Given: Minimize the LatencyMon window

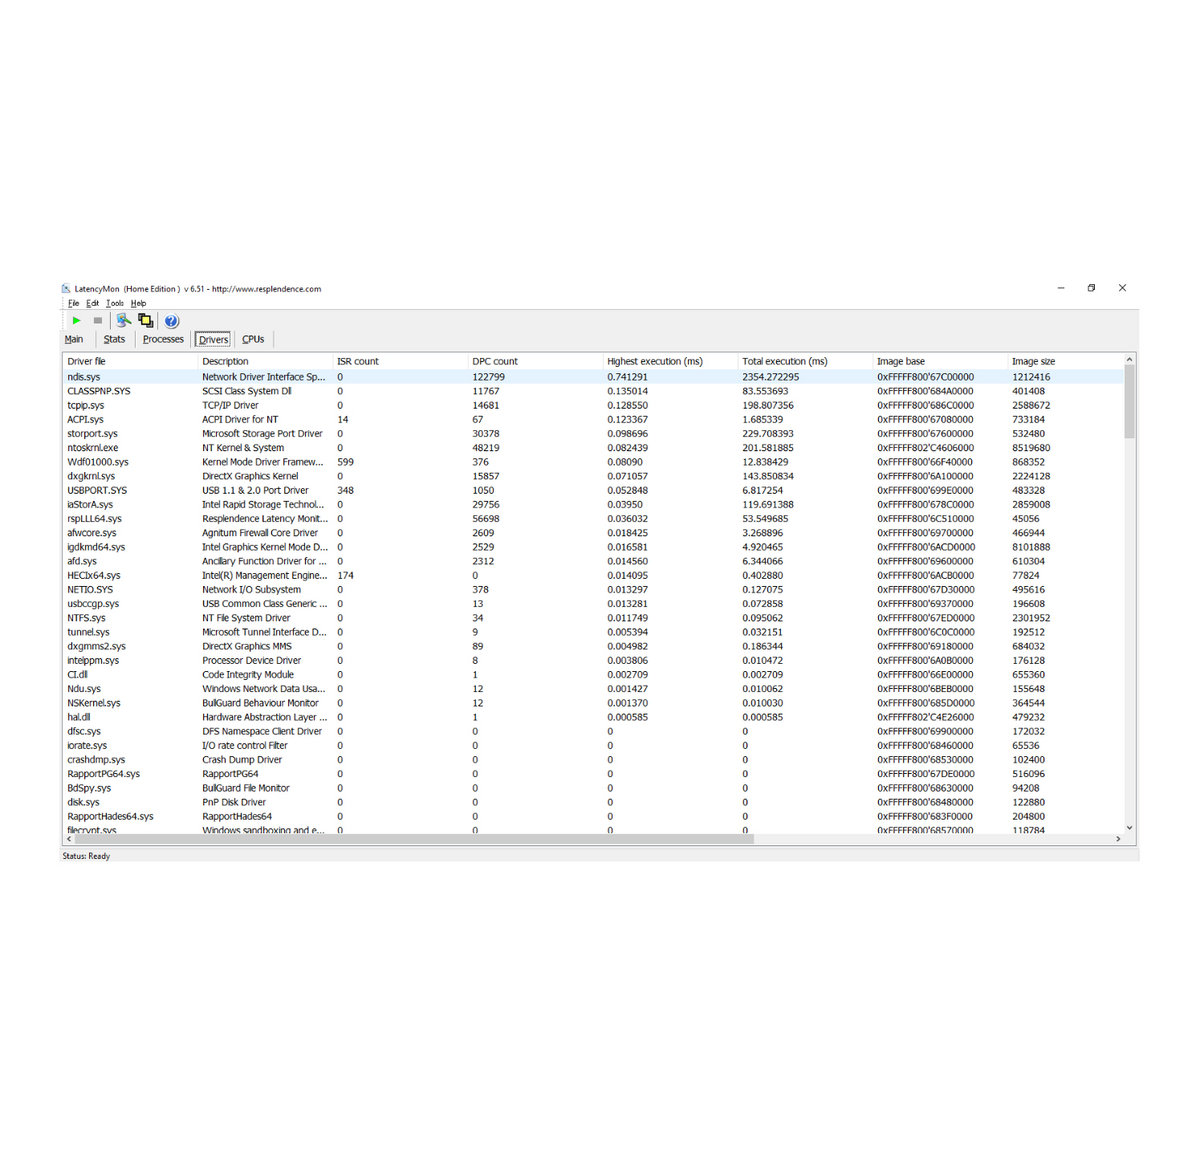Looking at the screenshot, I should (x=1061, y=288).
